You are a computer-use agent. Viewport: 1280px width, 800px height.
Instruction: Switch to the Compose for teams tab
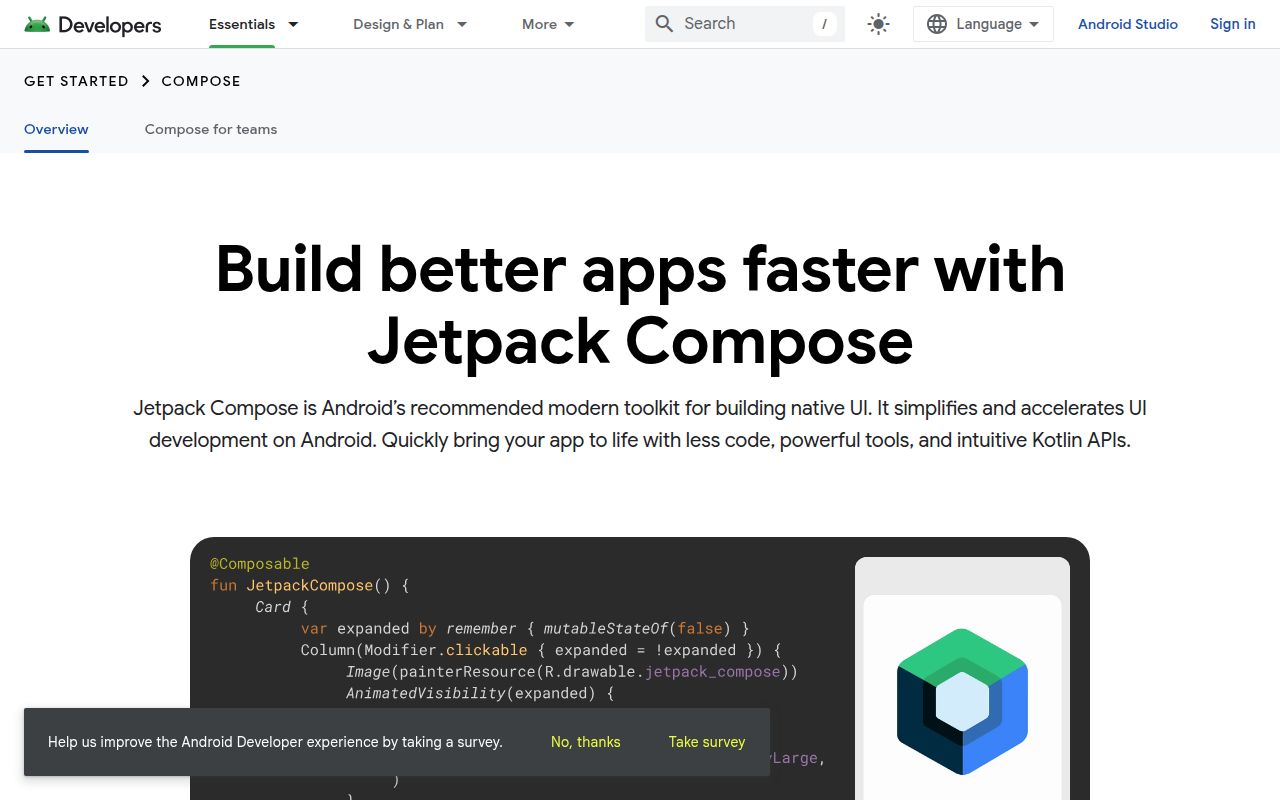pyautogui.click(x=211, y=129)
